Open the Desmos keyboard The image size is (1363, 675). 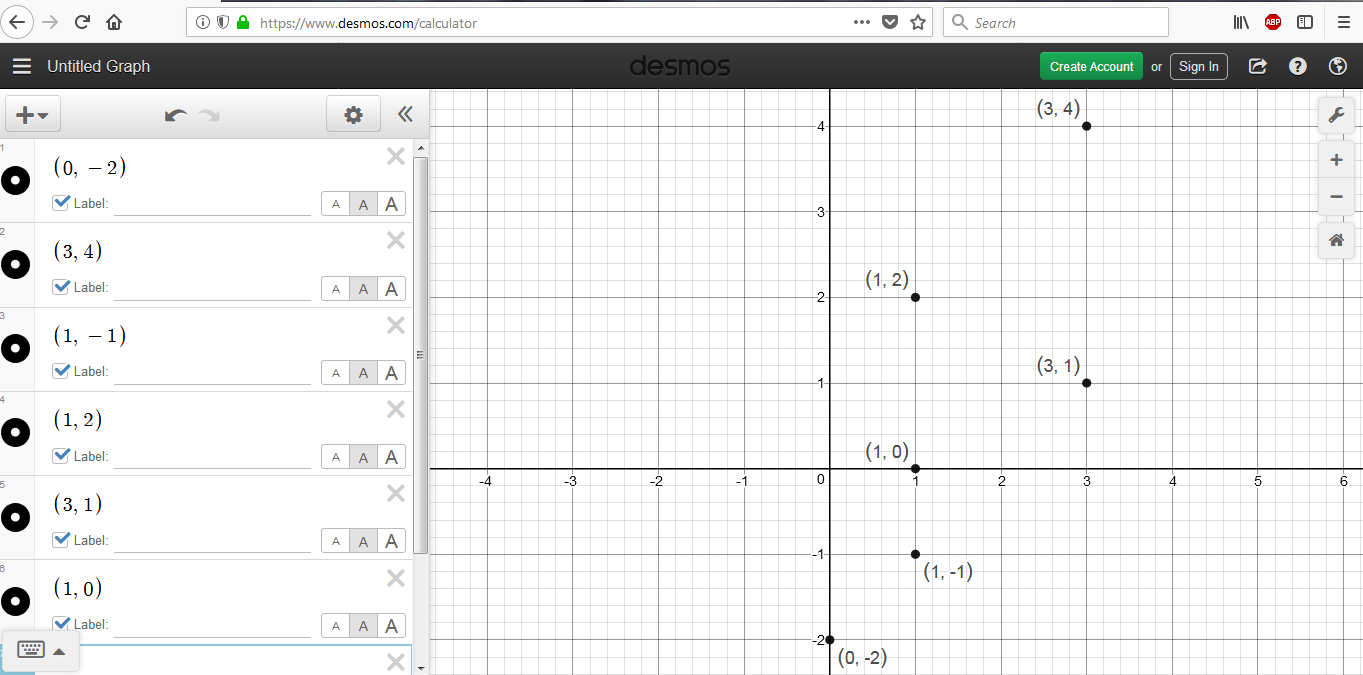[30, 650]
